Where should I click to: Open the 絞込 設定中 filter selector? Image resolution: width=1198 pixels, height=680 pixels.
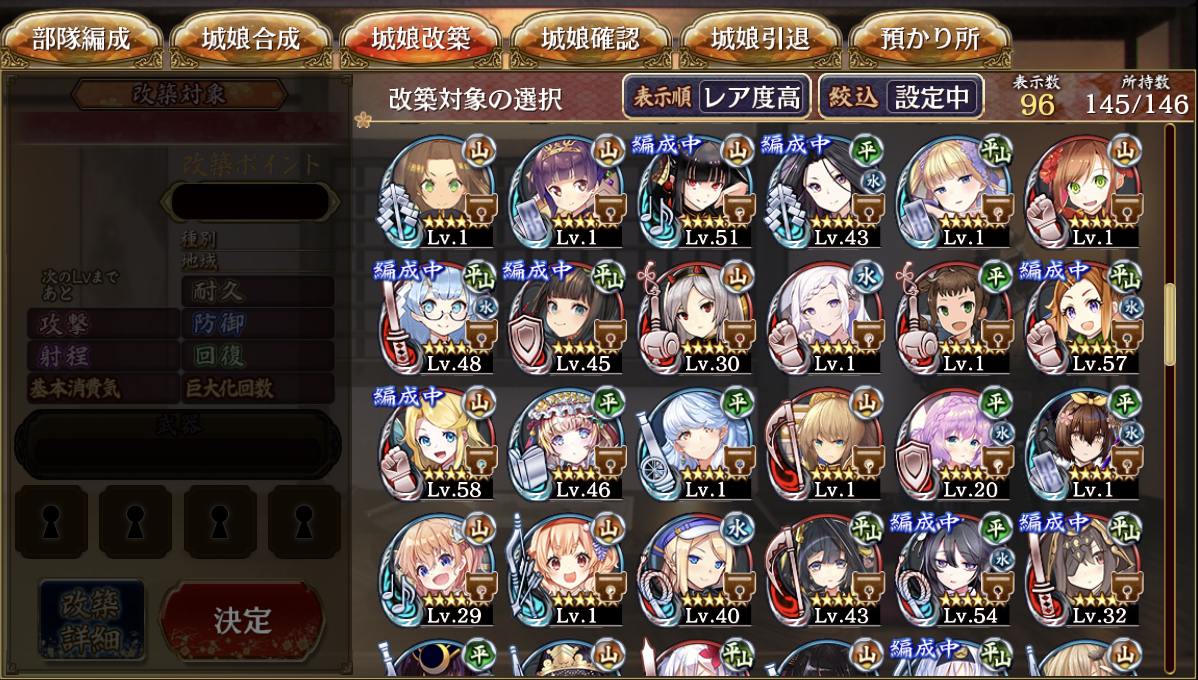coord(901,97)
